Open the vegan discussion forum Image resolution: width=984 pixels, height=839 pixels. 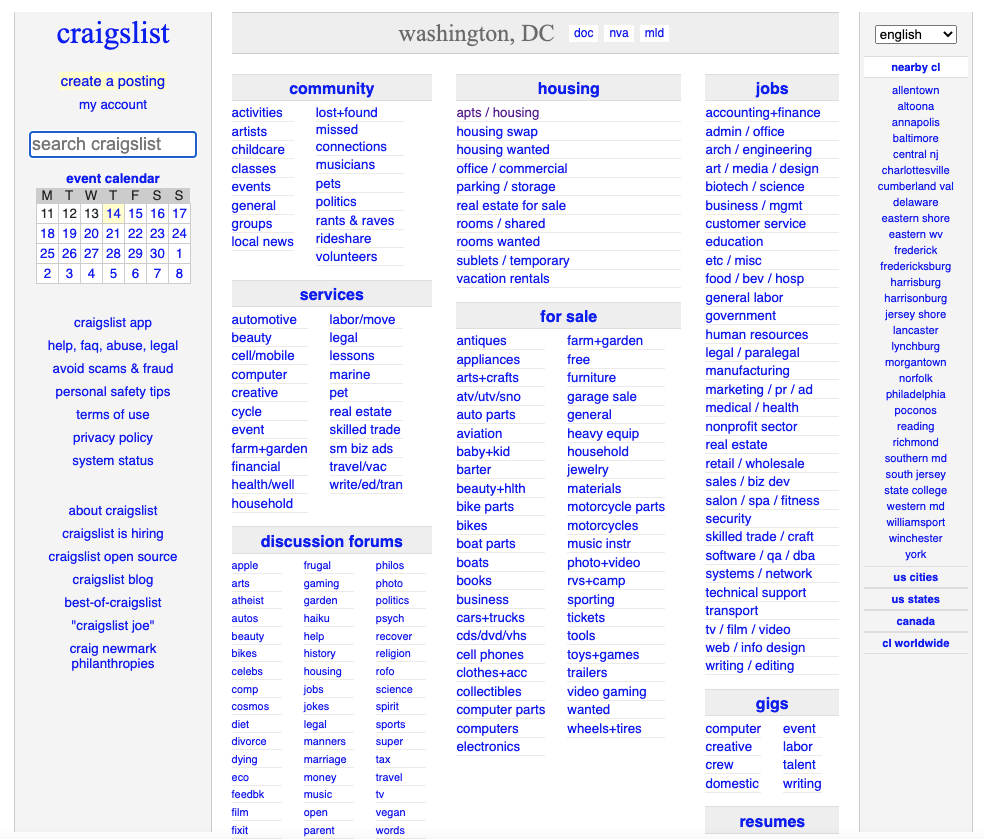pyautogui.click(x=390, y=813)
